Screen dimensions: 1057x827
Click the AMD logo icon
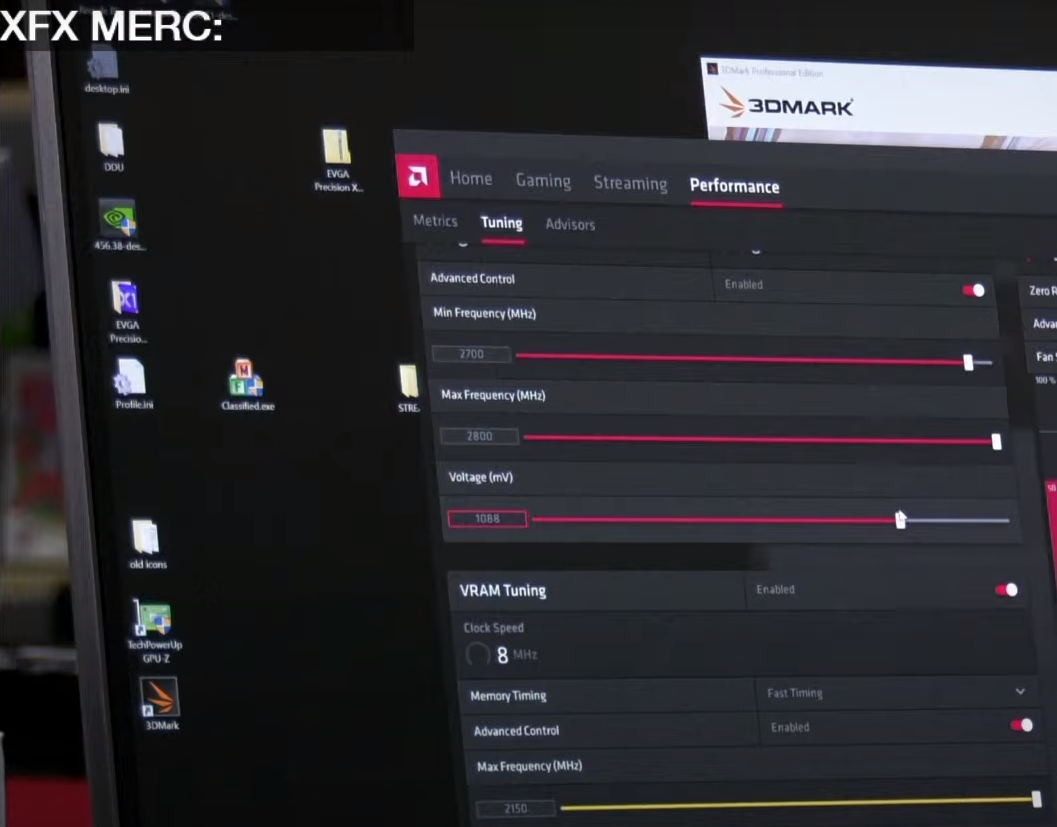pos(418,177)
